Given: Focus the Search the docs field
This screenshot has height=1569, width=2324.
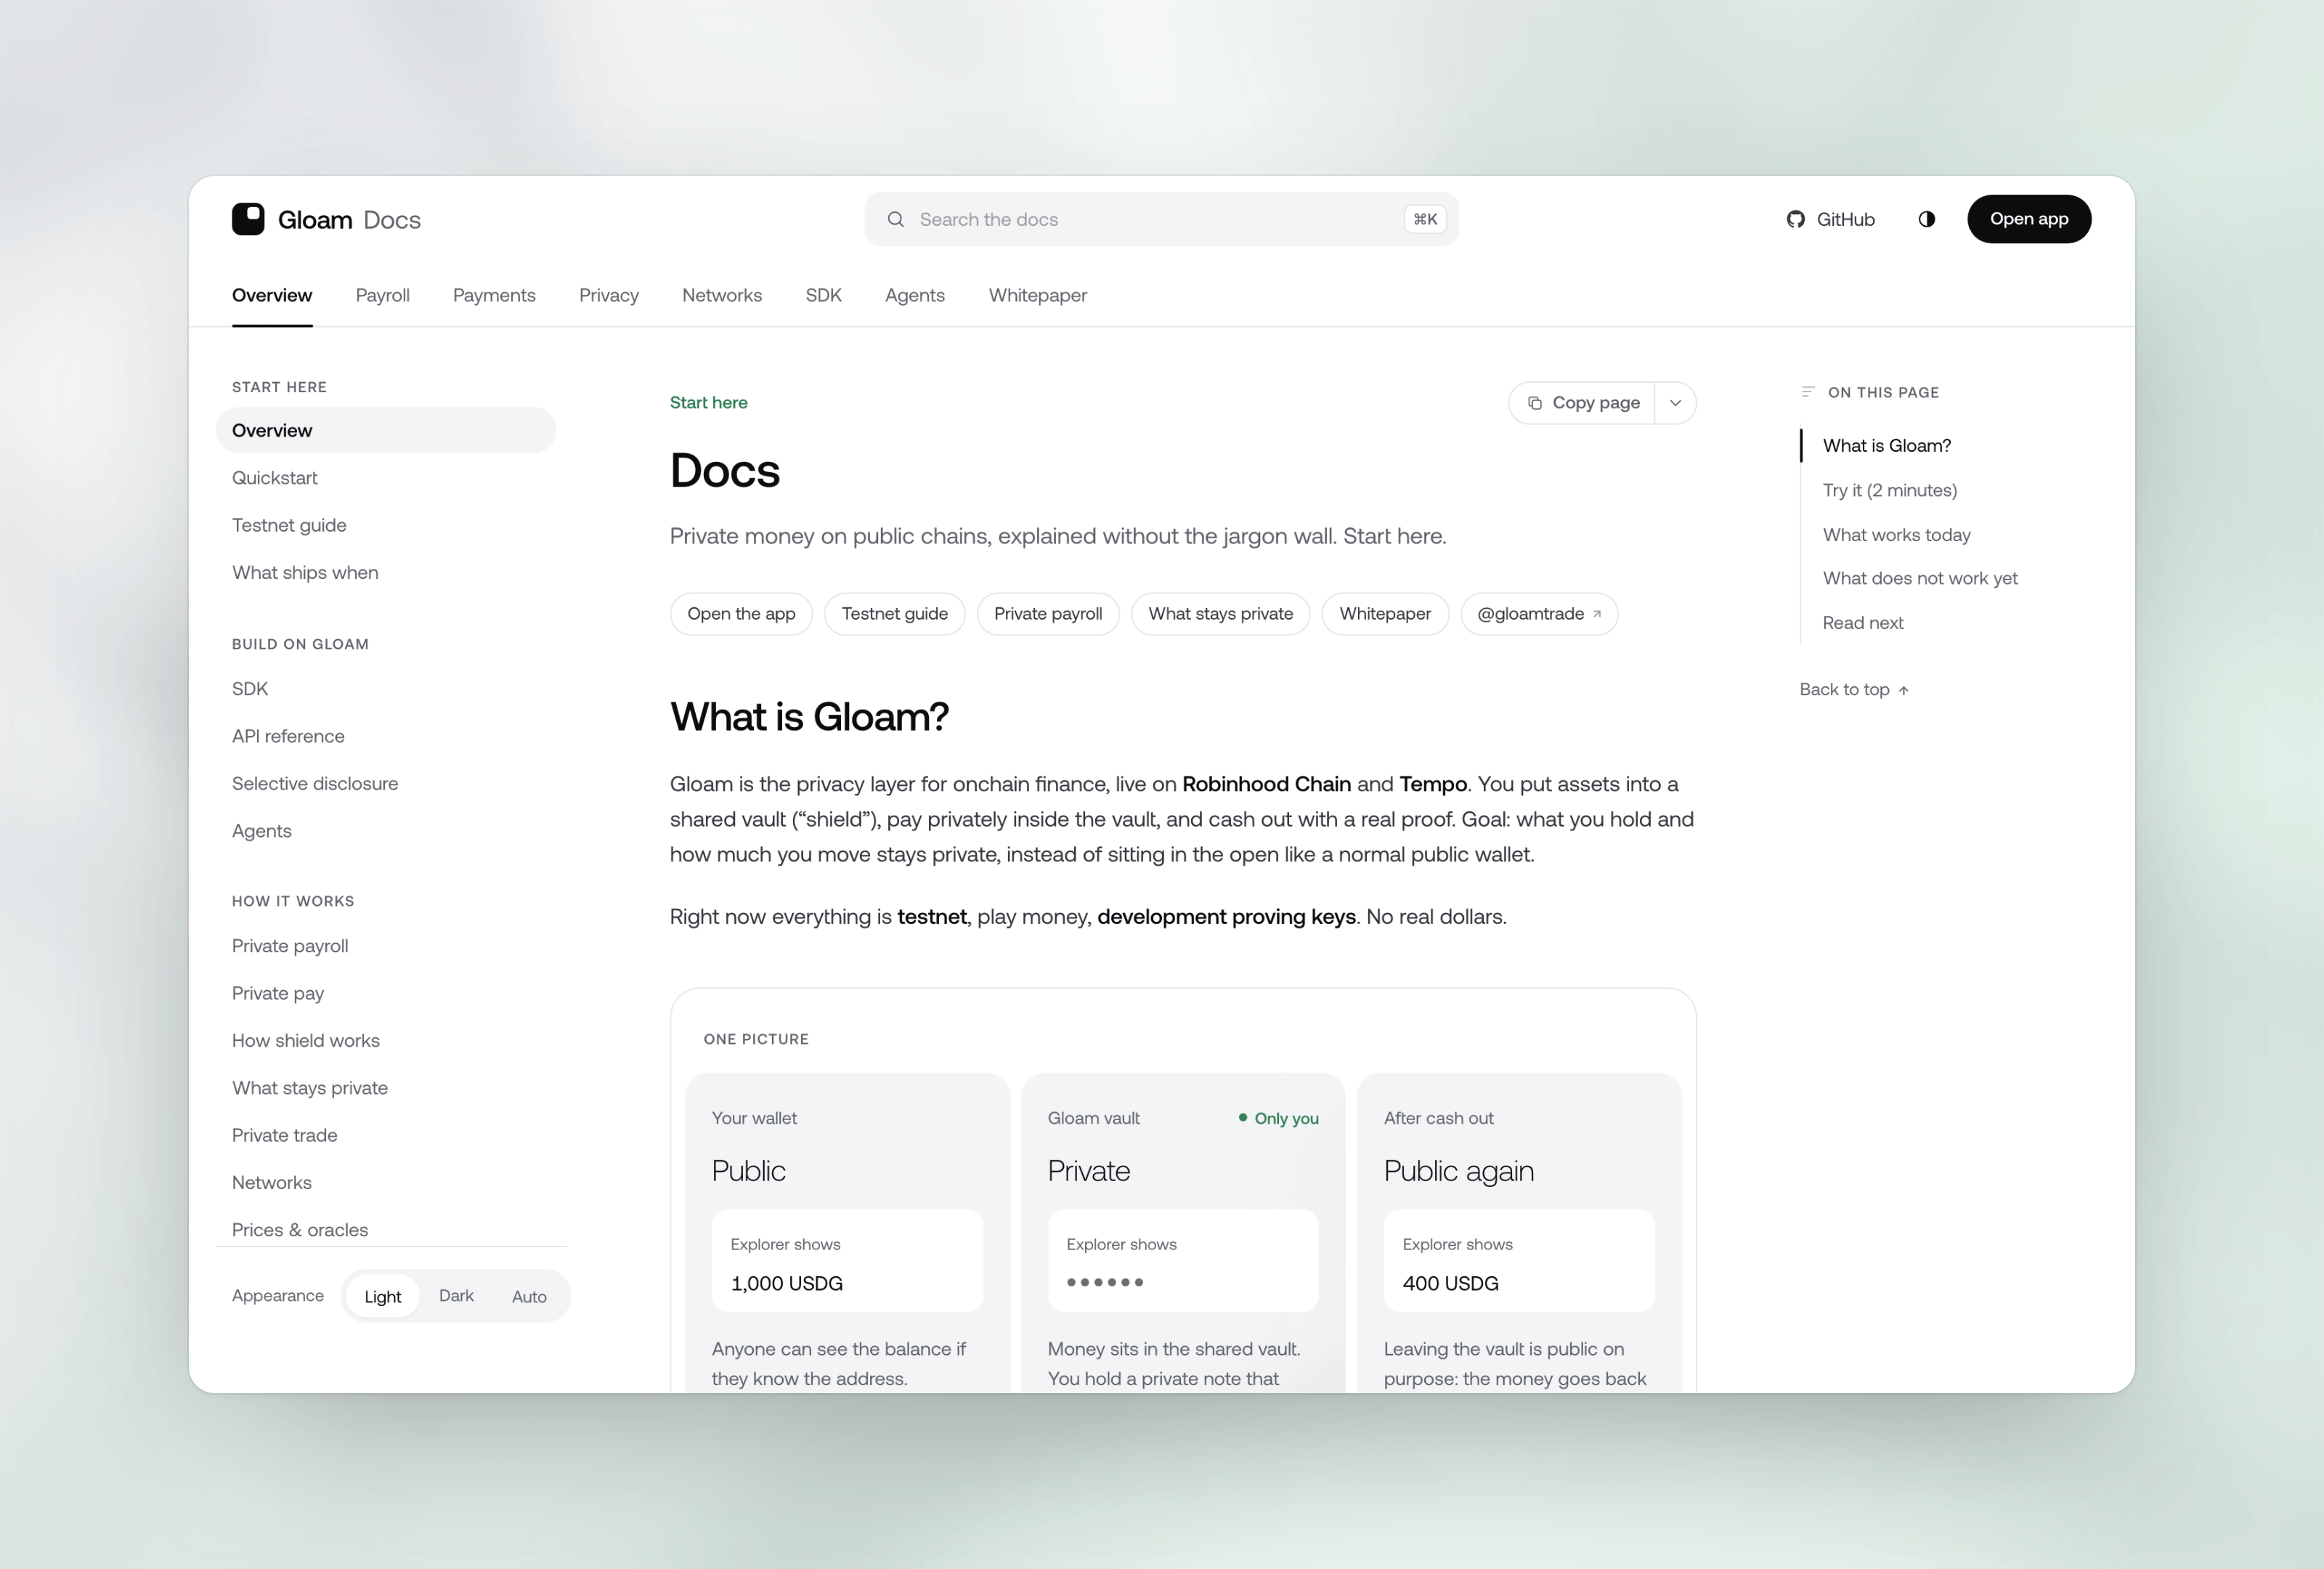Looking at the screenshot, I should 1161,219.
